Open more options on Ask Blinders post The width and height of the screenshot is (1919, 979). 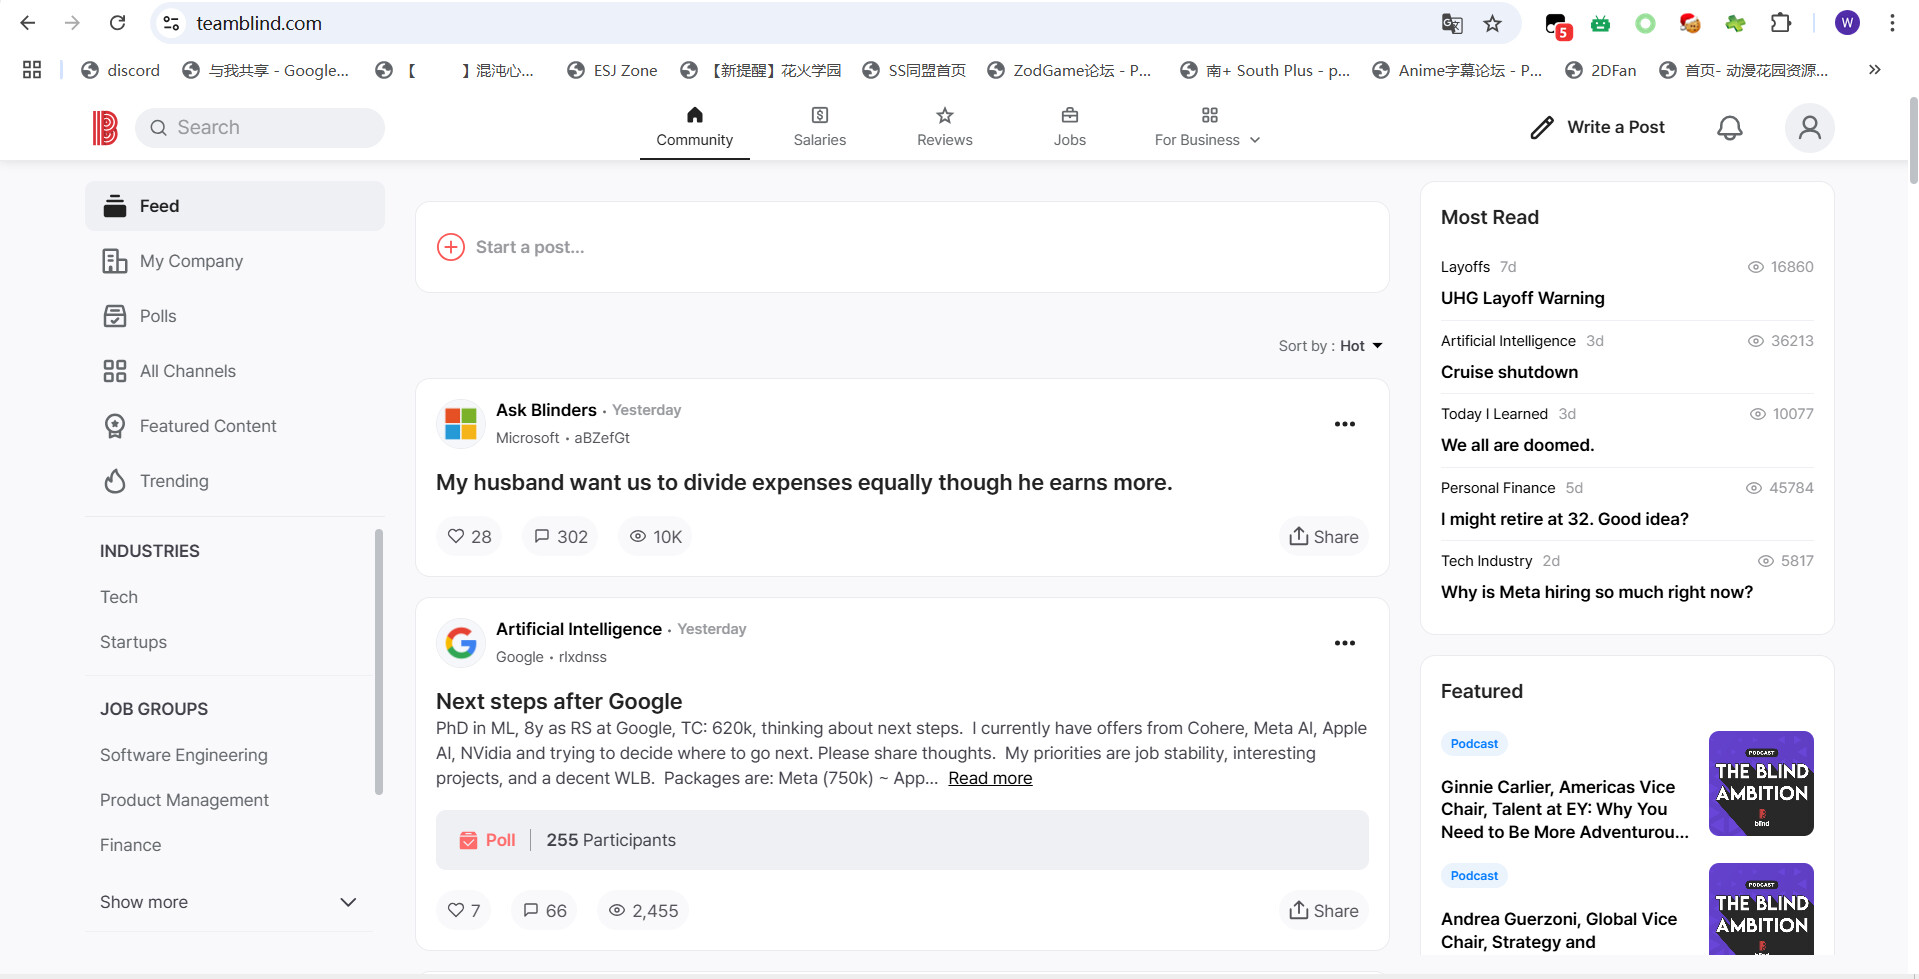click(x=1344, y=424)
